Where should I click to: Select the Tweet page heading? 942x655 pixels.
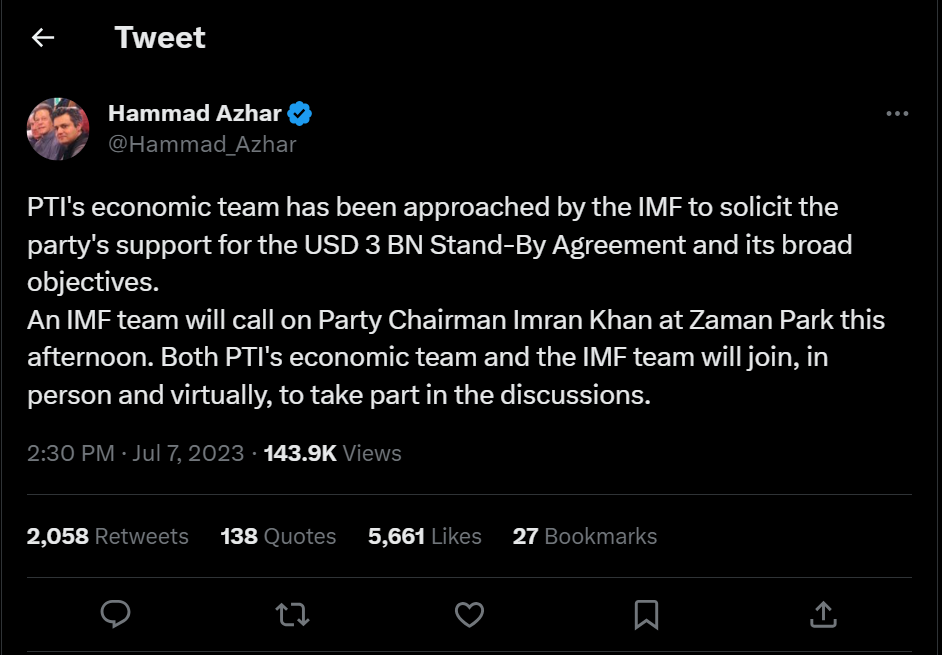coord(160,37)
